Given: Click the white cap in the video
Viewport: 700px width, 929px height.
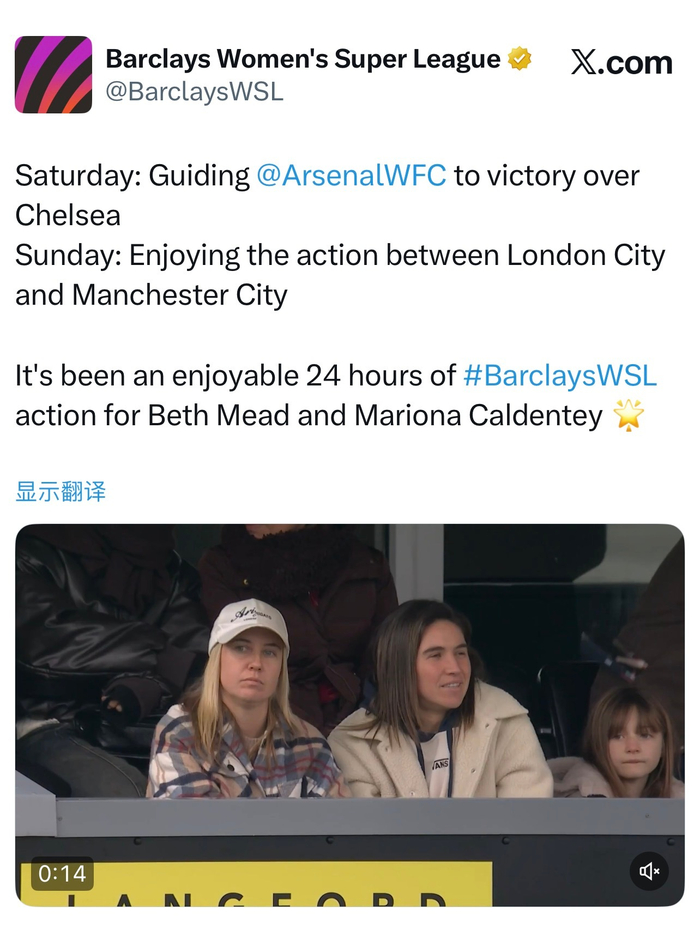Looking at the screenshot, I should (248, 625).
